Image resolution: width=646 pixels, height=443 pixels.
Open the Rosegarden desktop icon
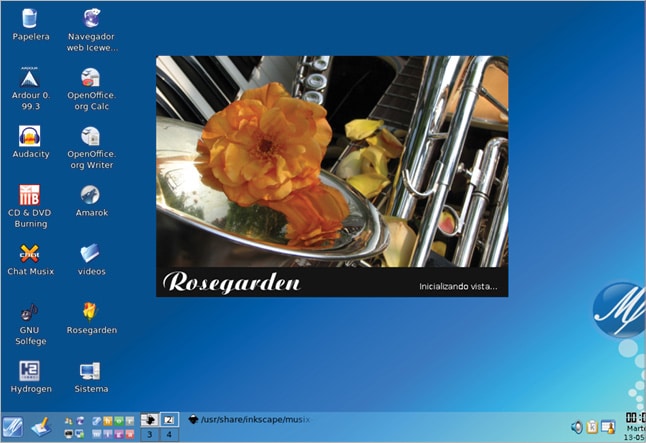[91, 318]
